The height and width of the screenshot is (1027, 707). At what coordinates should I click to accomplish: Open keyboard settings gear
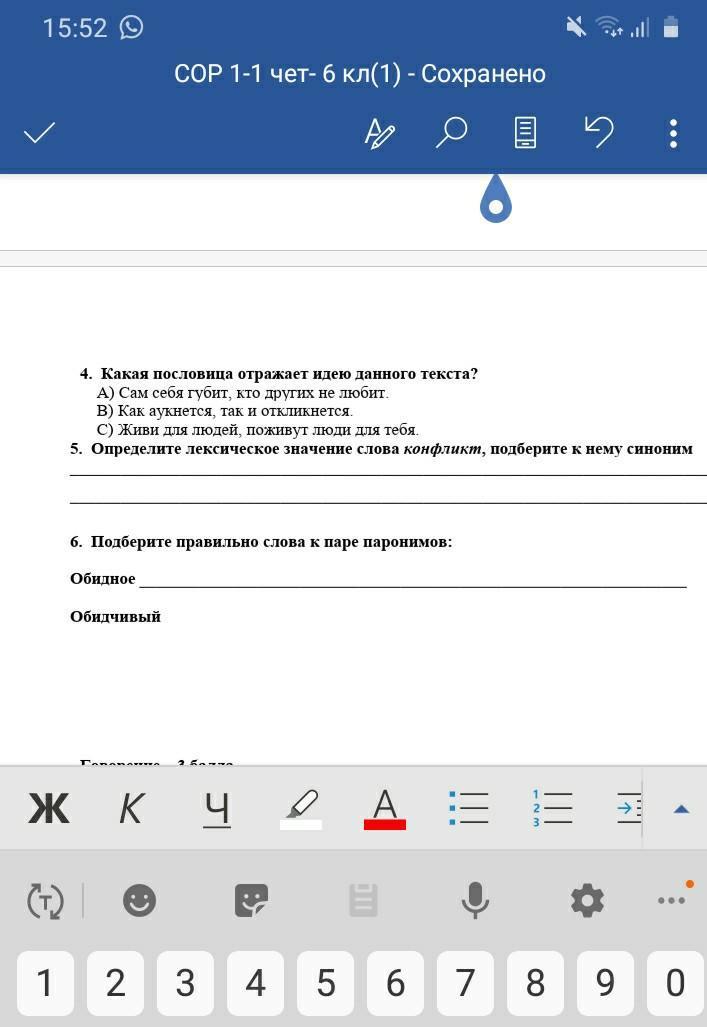click(x=587, y=900)
